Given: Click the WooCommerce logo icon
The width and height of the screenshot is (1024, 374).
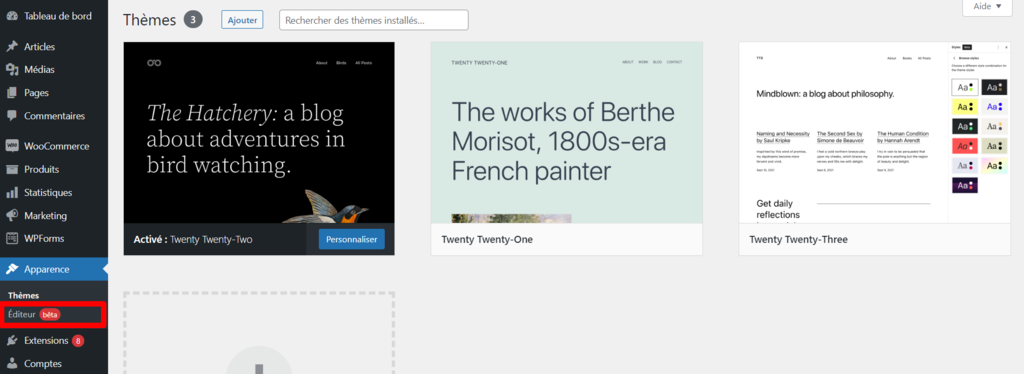Looking at the screenshot, I should click(11, 146).
